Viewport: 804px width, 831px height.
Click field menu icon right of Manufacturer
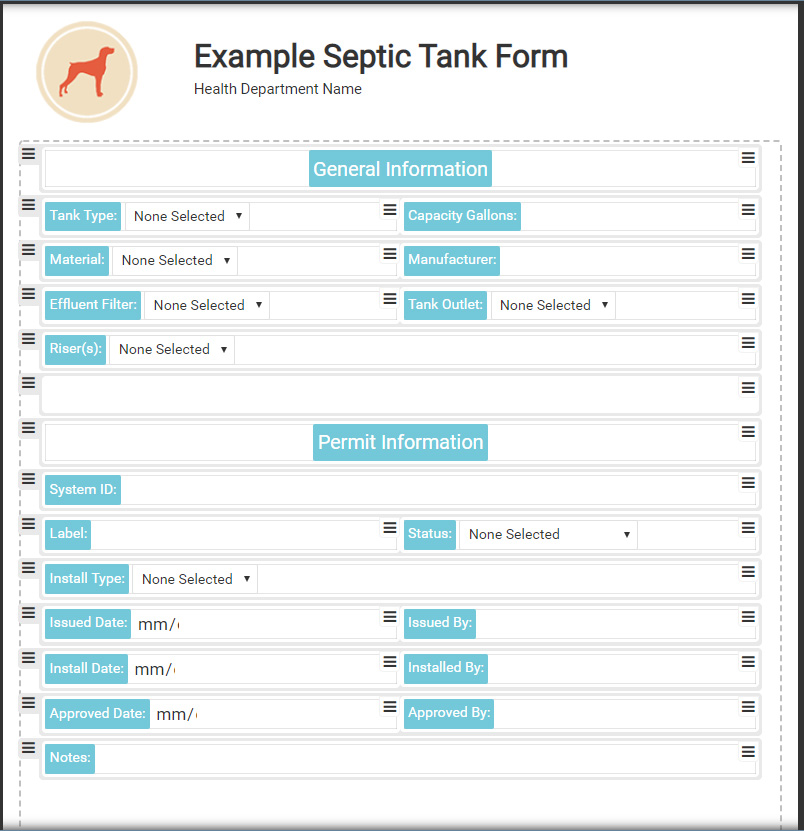tap(748, 254)
